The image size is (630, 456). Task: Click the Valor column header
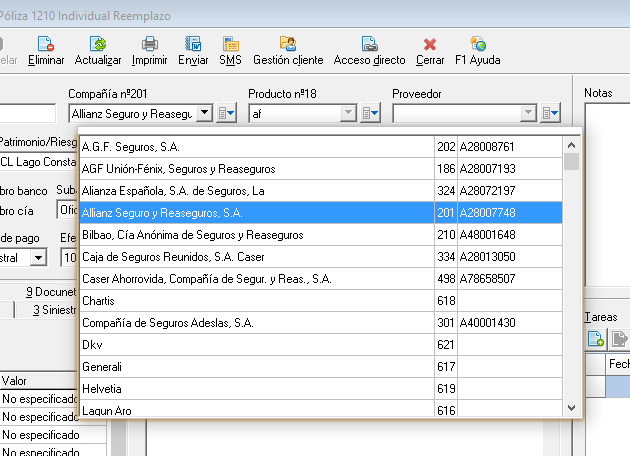pyautogui.click(x=39, y=380)
